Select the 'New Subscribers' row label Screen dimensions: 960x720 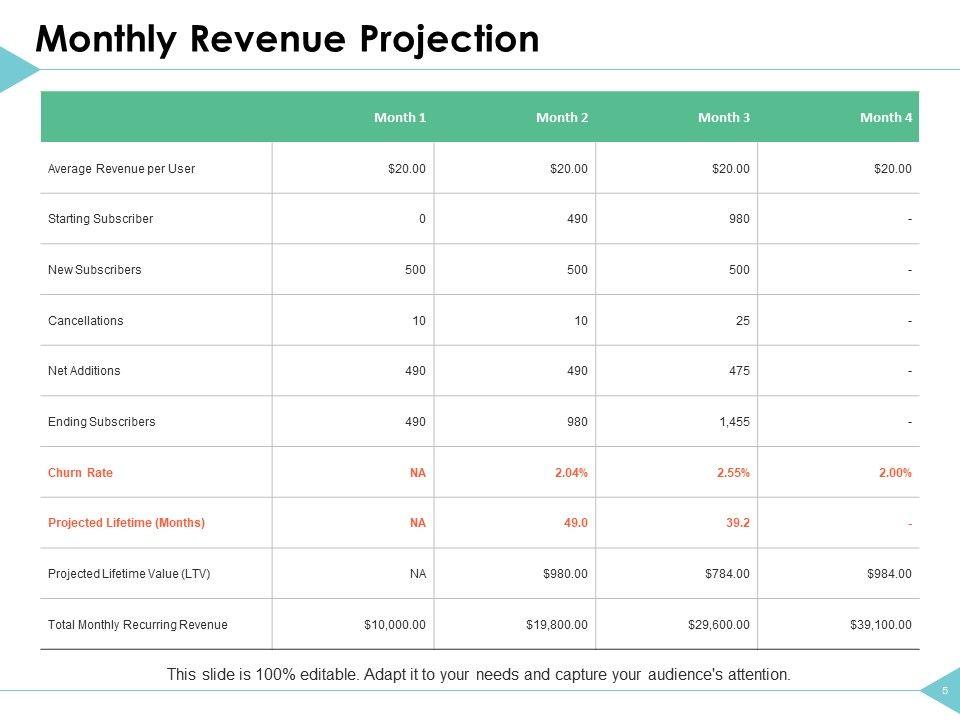pyautogui.click(x=94, y=269)
